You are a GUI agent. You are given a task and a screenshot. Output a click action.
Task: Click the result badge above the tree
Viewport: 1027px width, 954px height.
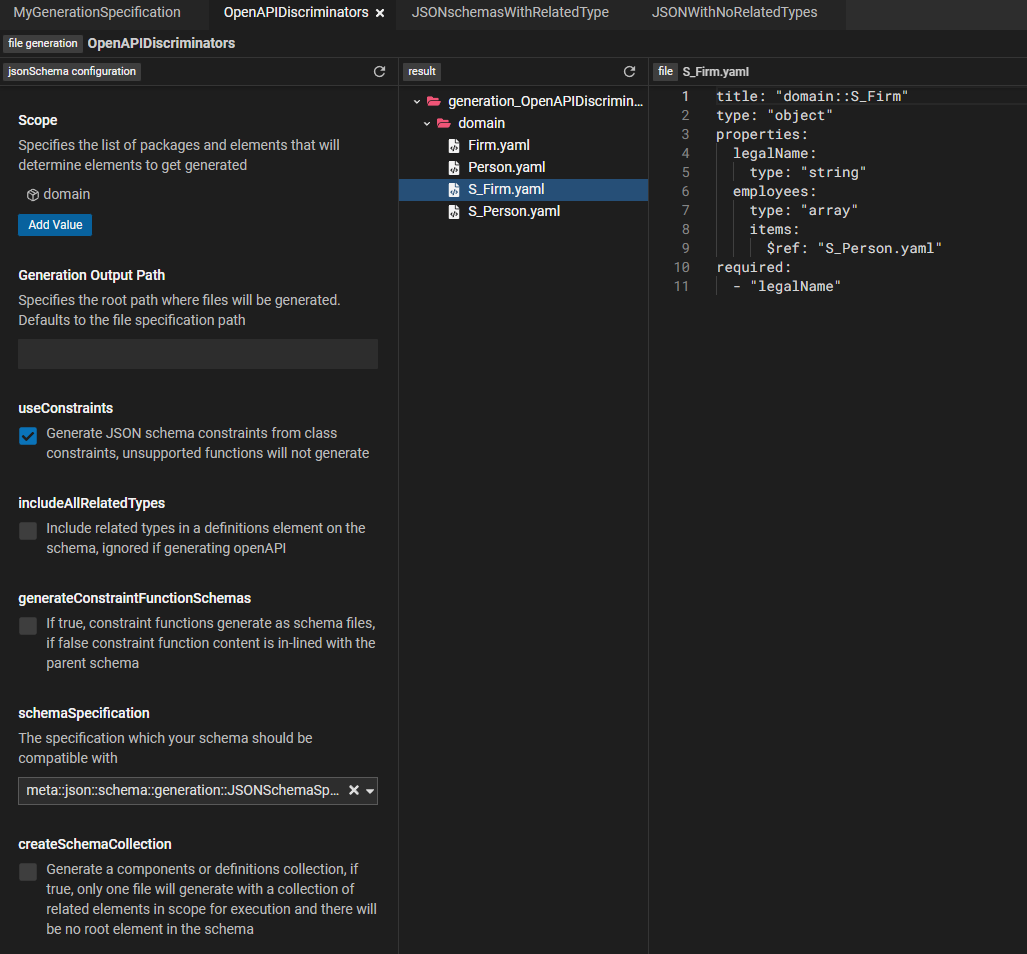(x=421, y=71)
